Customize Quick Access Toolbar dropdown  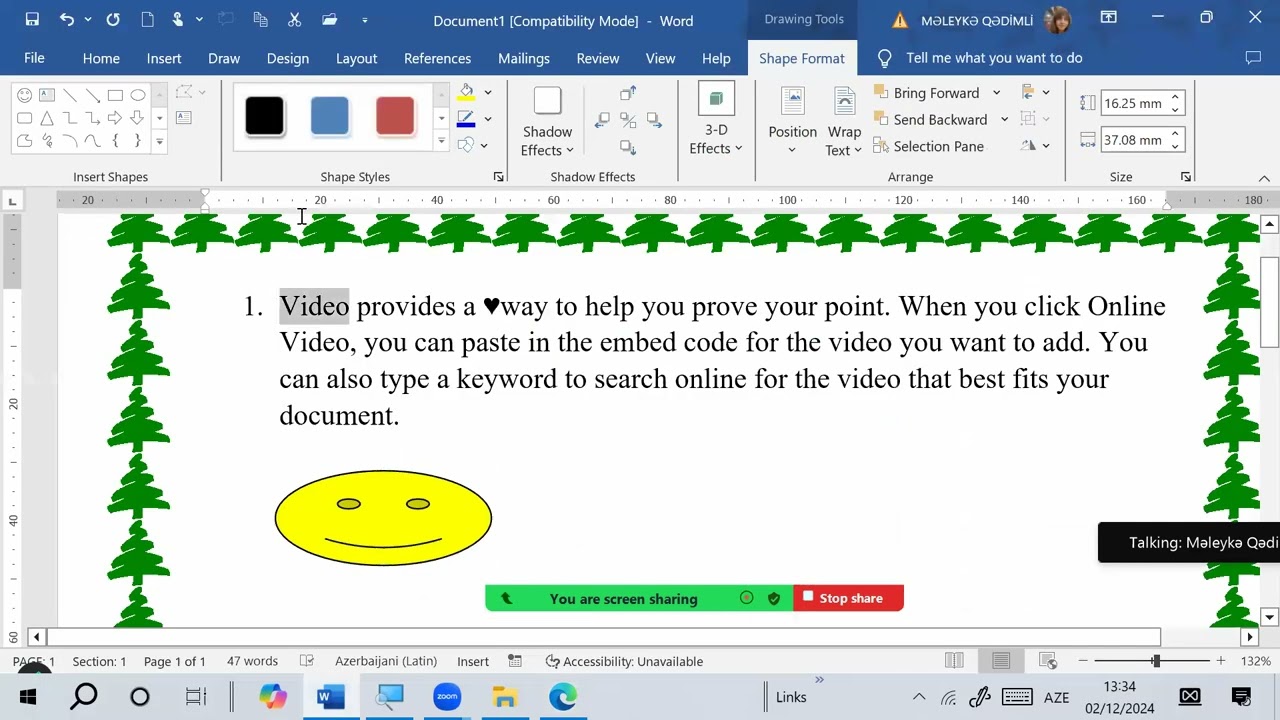click(364, 19)
